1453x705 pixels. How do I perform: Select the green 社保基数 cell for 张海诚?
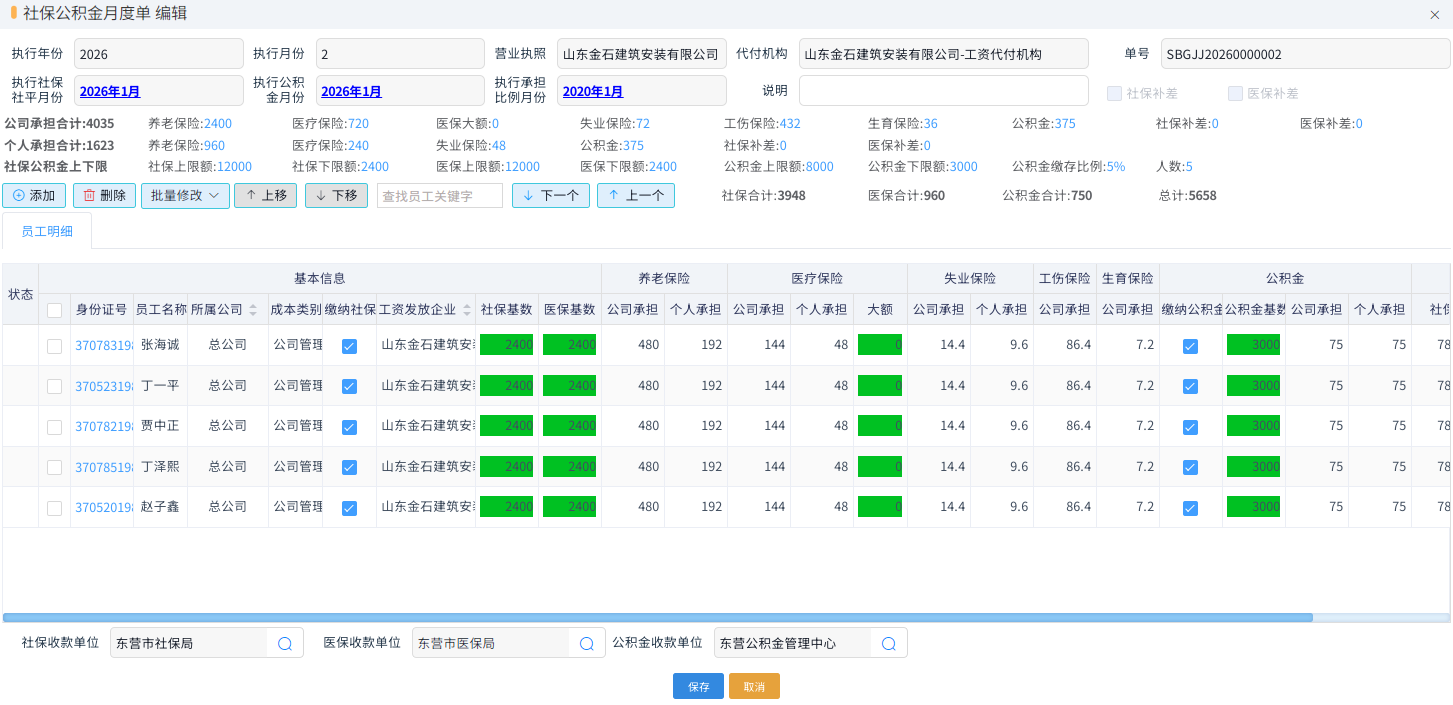click(x=506, y=346)
